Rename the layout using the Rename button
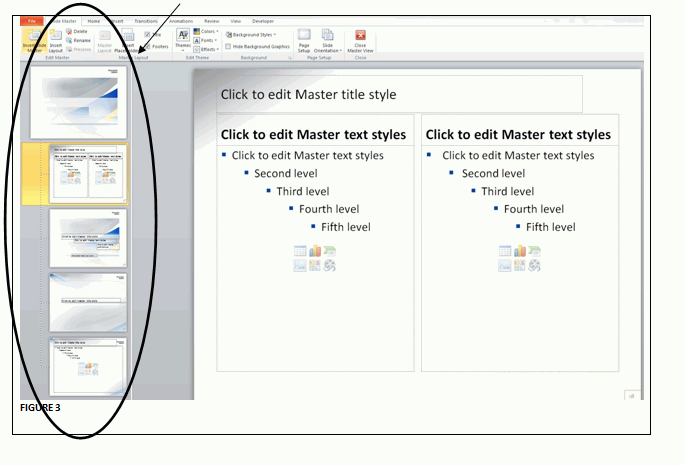685x465 pixels. coord(78,40)
